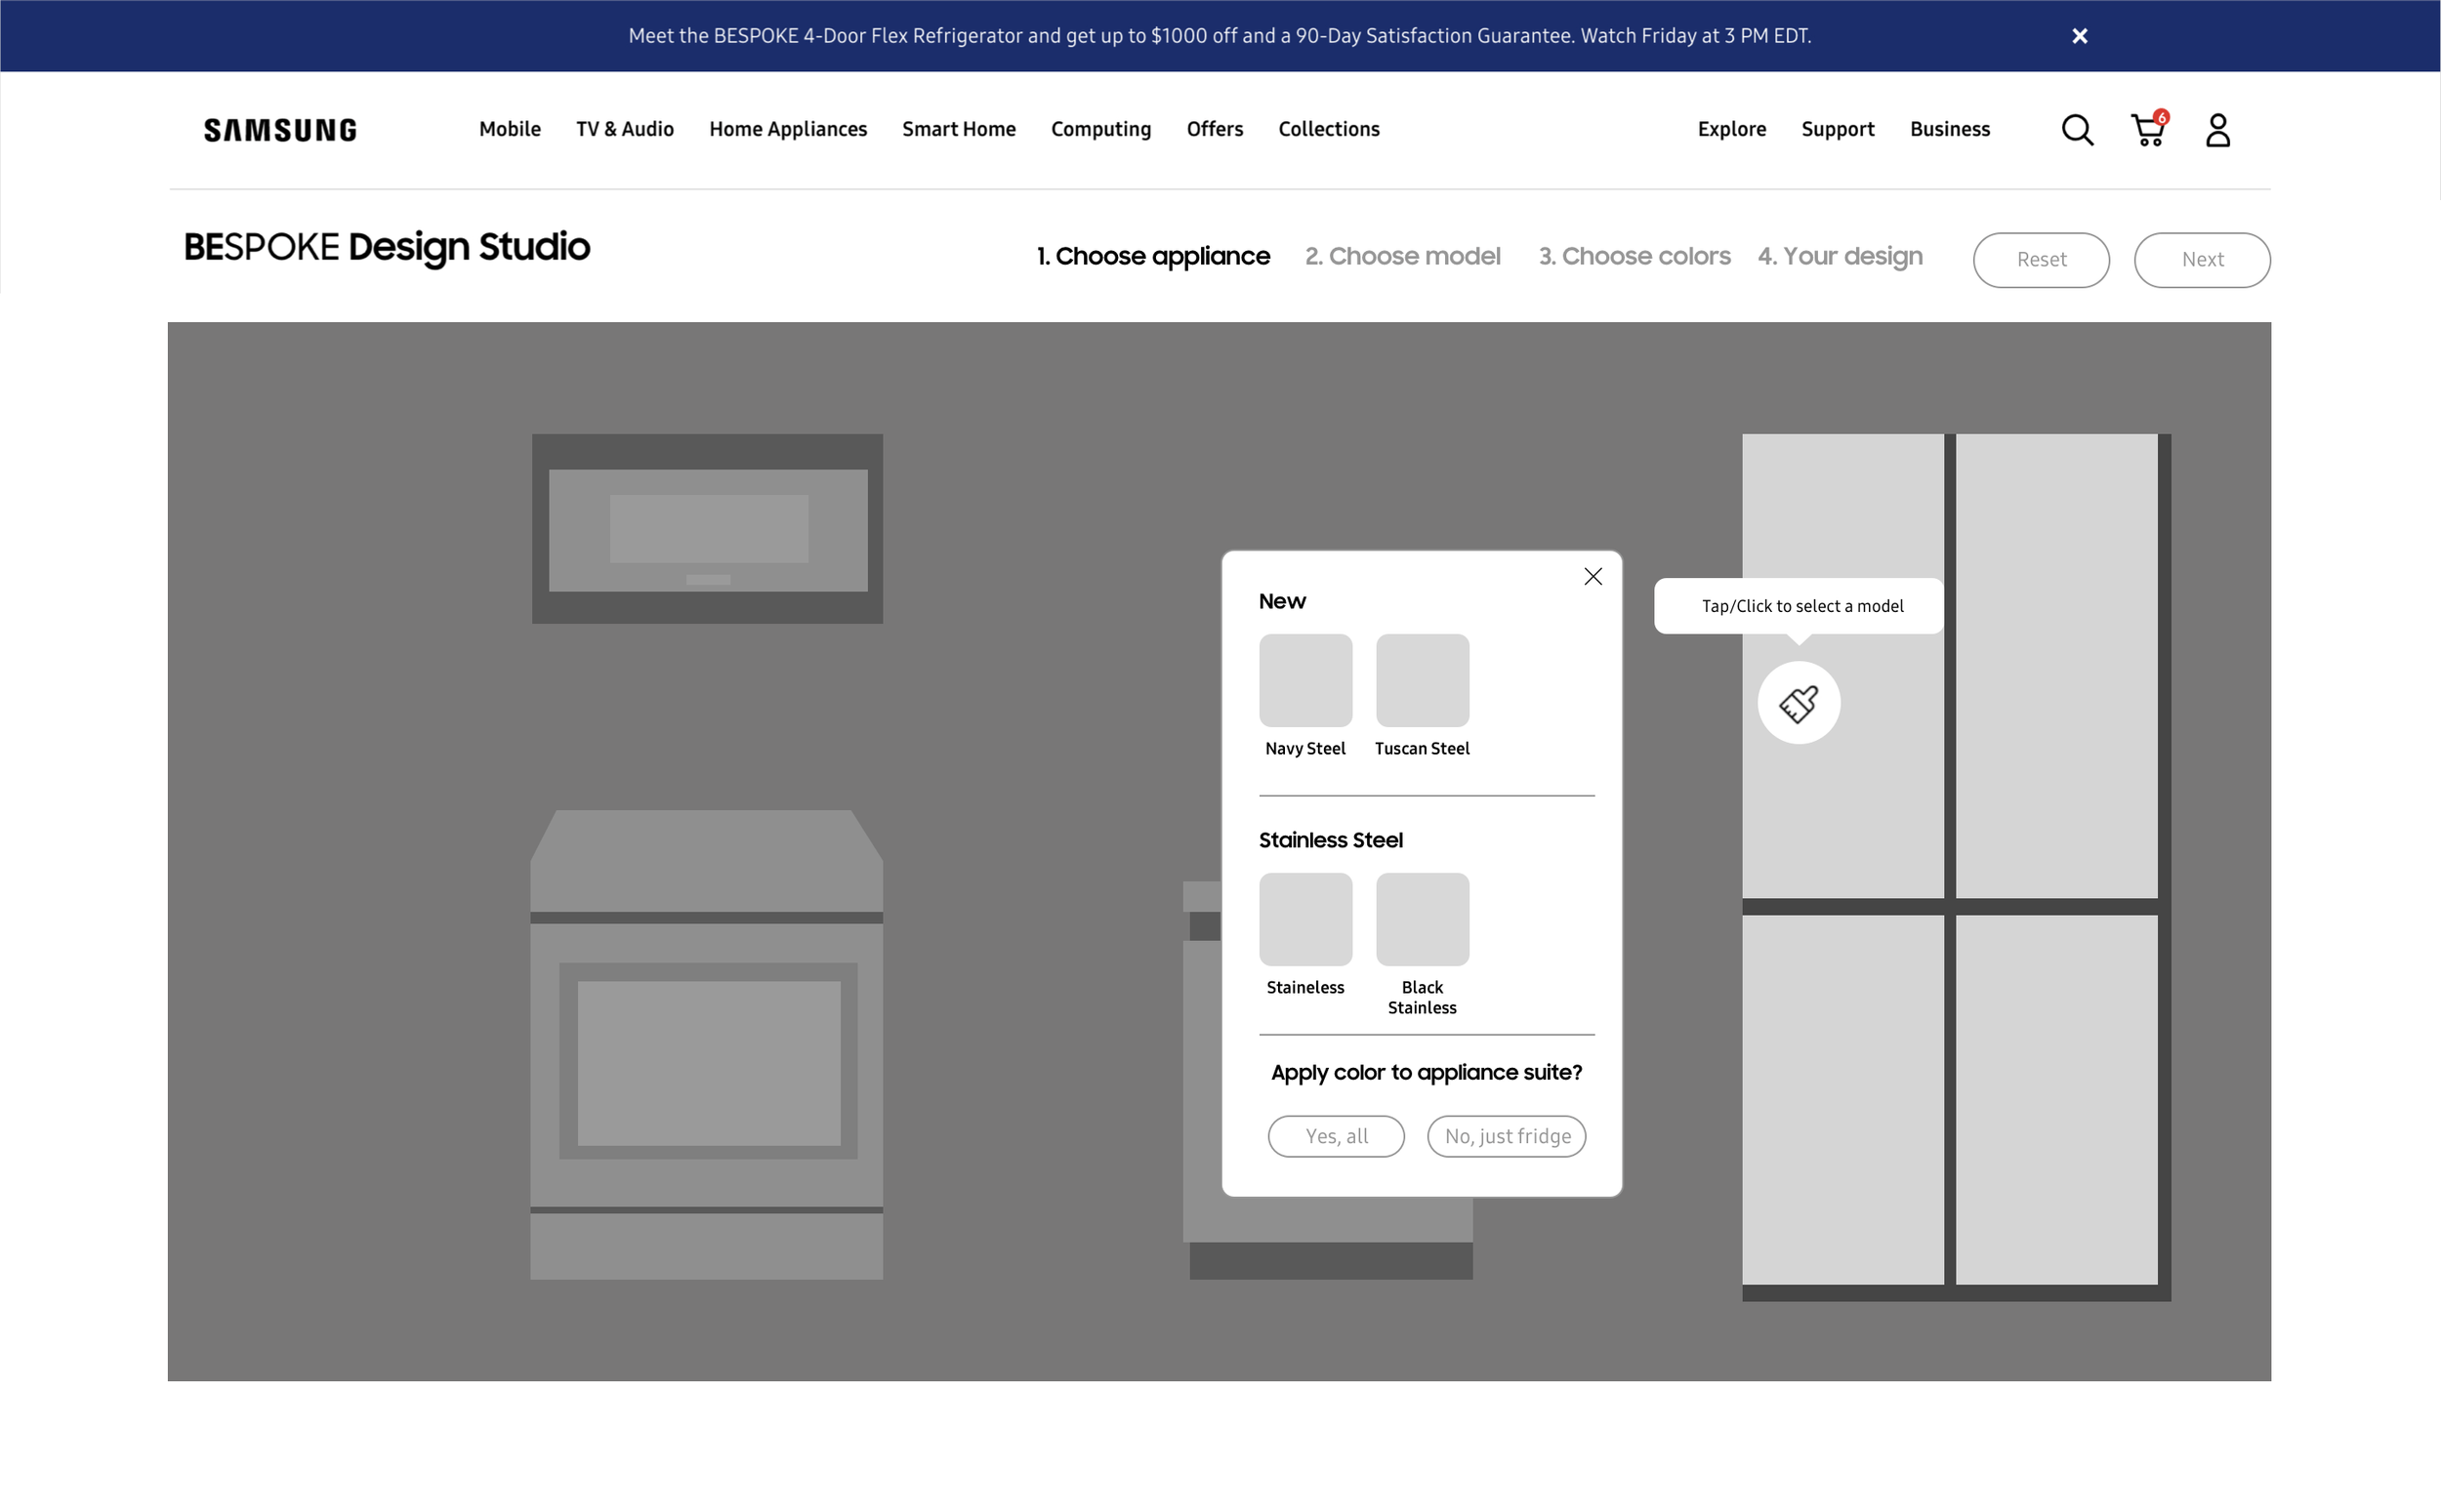Choose the Black Stainless swatch
The width and height of the screenshot is (2441, 1512).
click(x=1422, y=919)
